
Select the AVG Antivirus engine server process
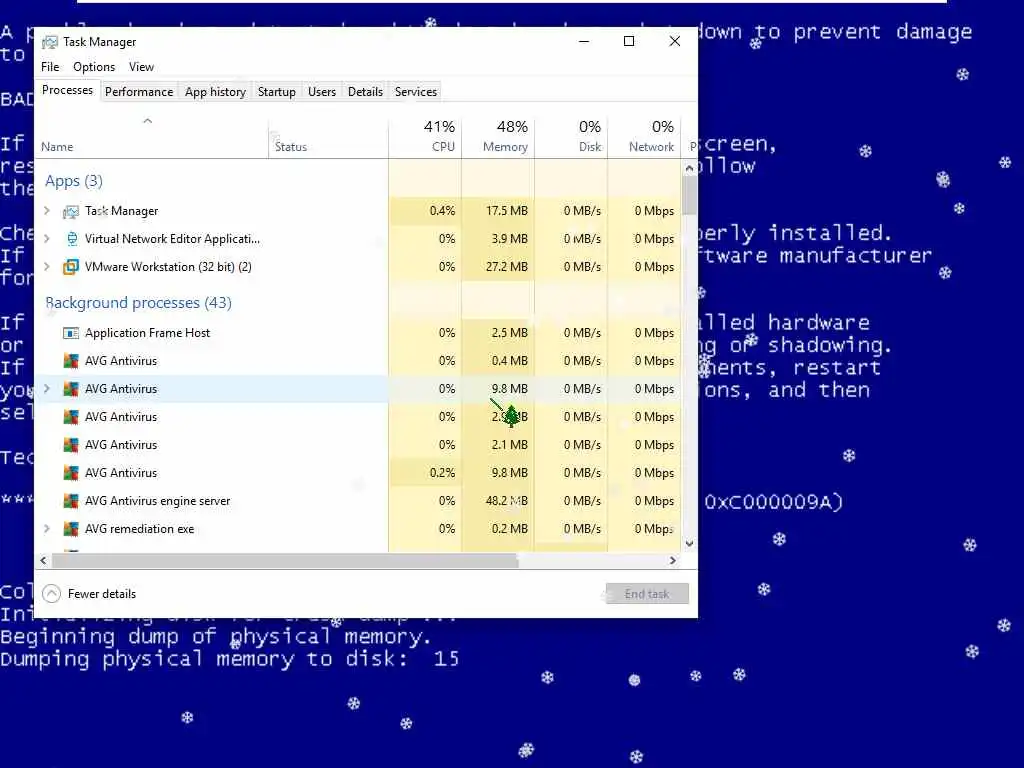tap(358, 501)
